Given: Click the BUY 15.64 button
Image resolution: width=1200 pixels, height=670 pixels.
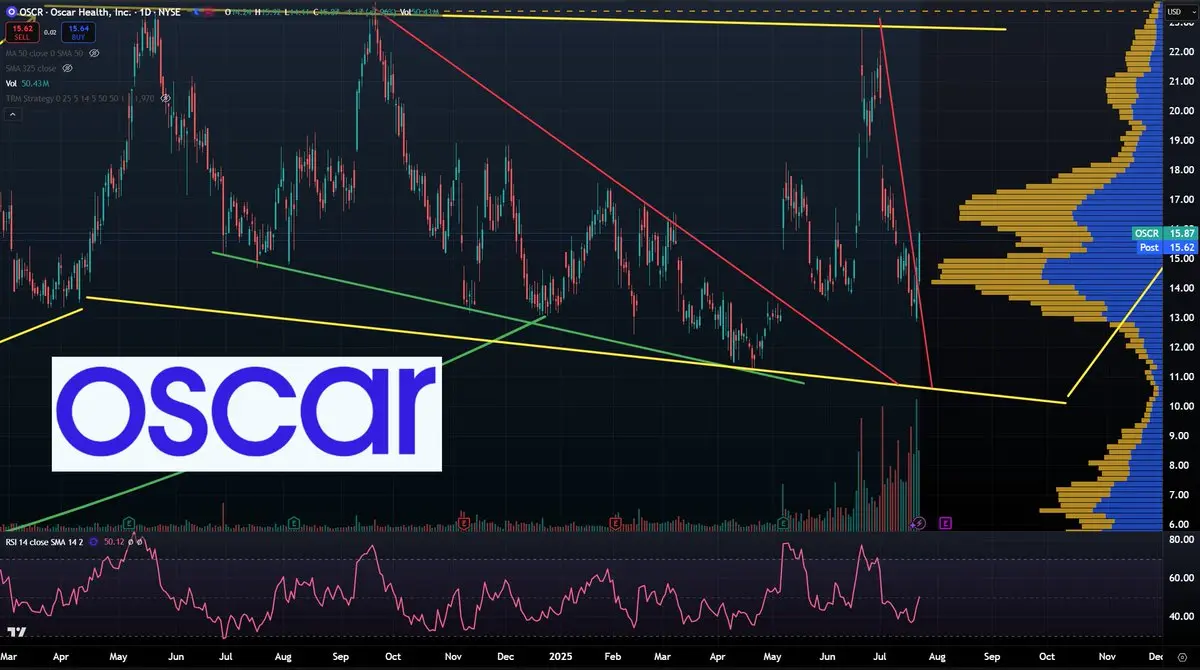Looking at the screenshot, I should [x=78, y=32].
